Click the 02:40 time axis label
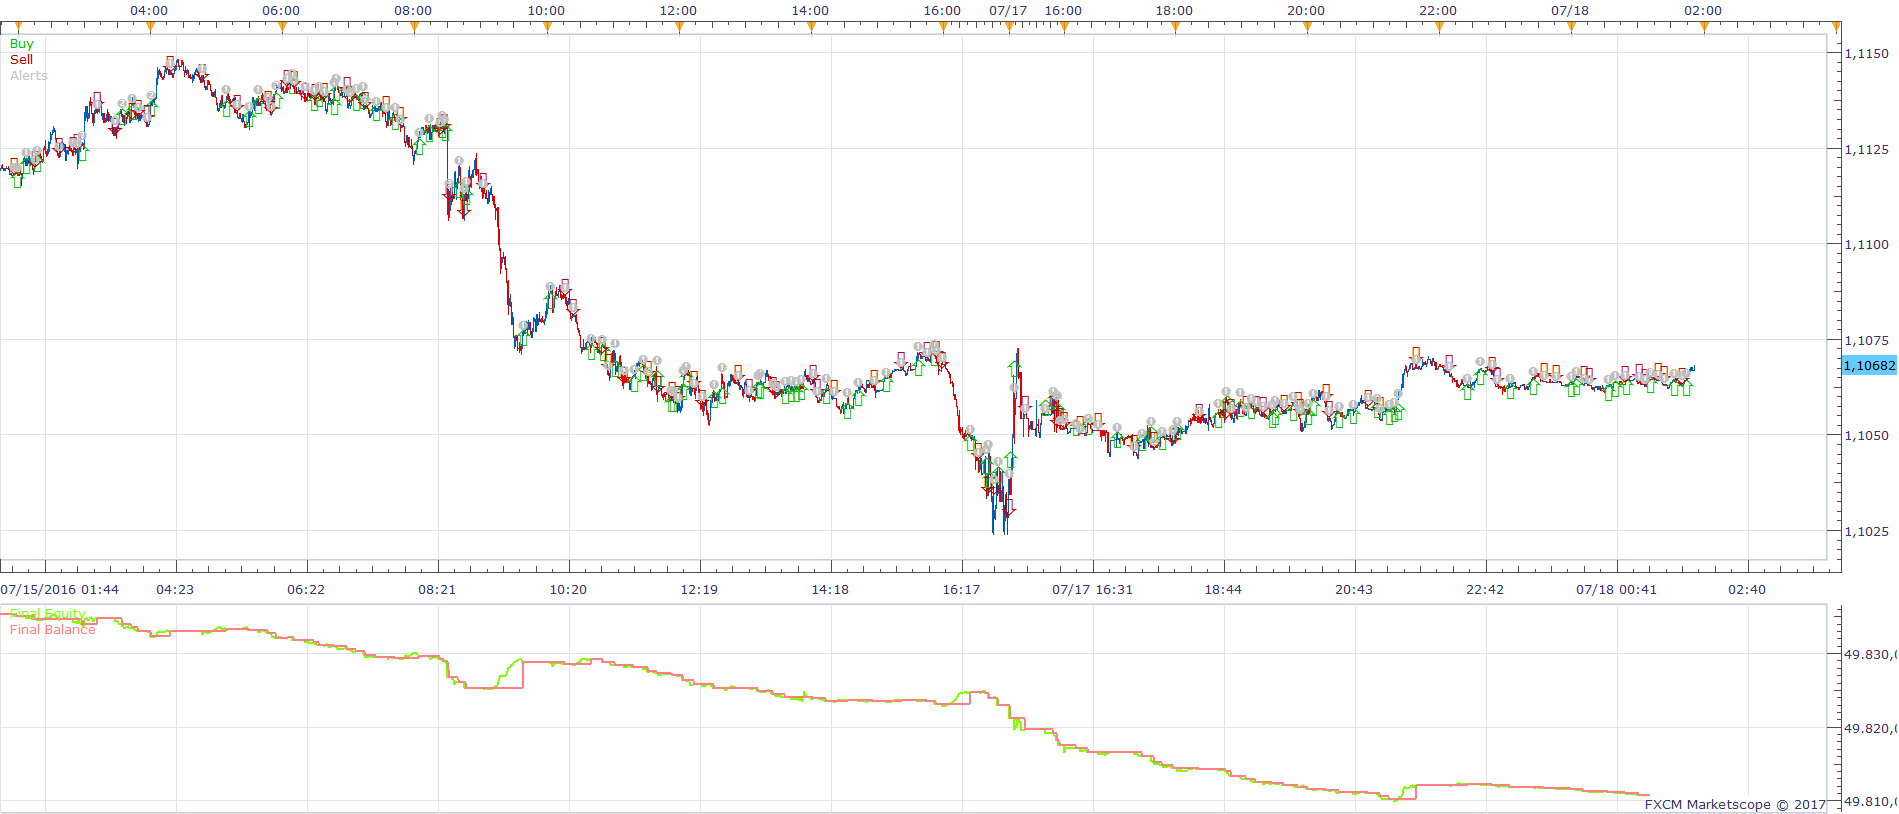This screenshot has width=1899, height=814. [x=1747, y=590]
